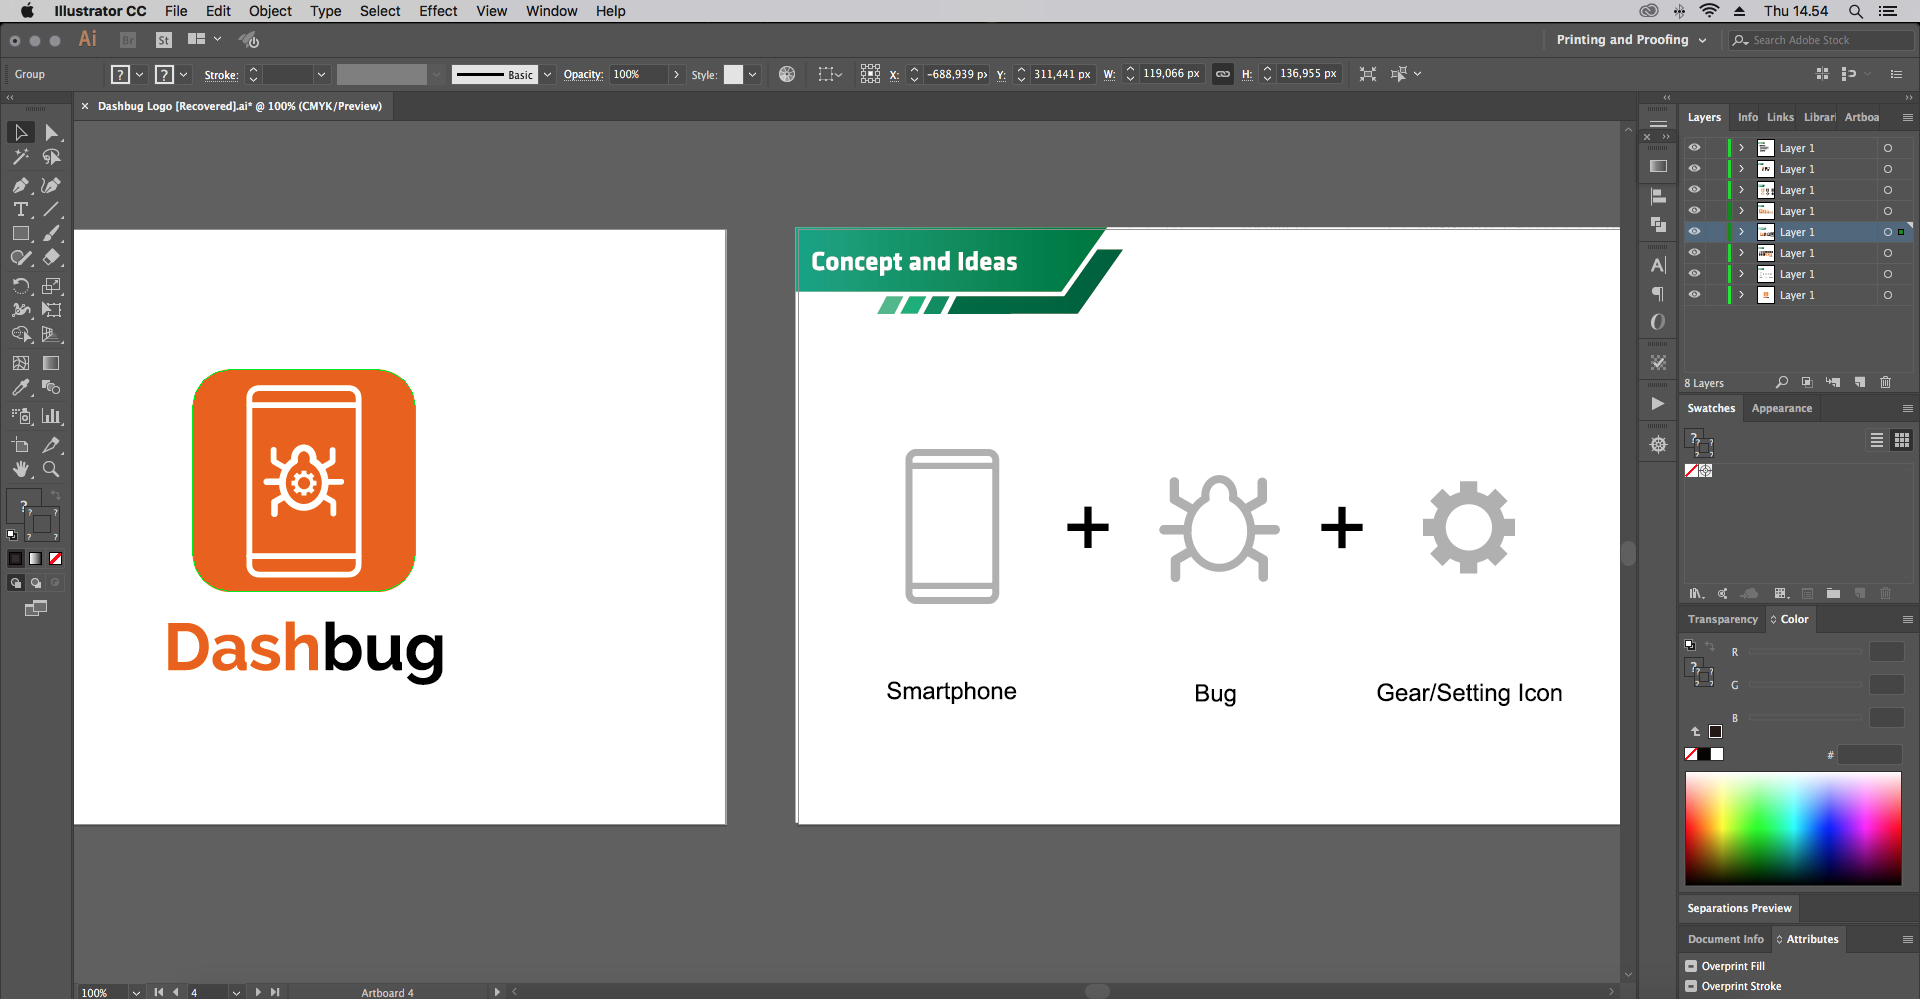This screenshot has height=999, width=1920.
Task: Select the Type tool
Action: 21,210
